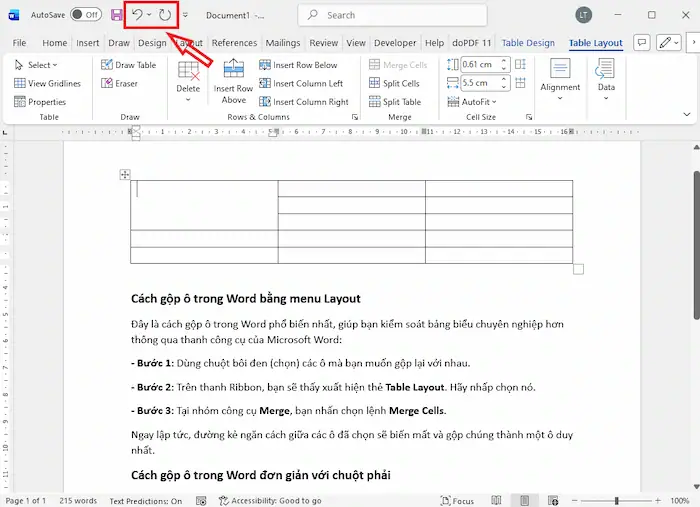This screenshot has height=507, width=700.
Task: Decrease the column width with down stepper
Action: coord(504,87)
